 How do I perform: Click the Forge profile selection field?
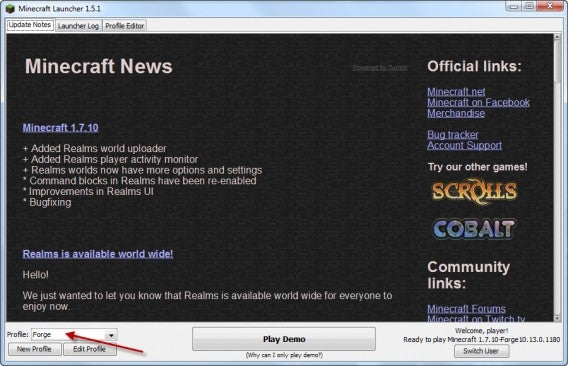pos(74,335)
